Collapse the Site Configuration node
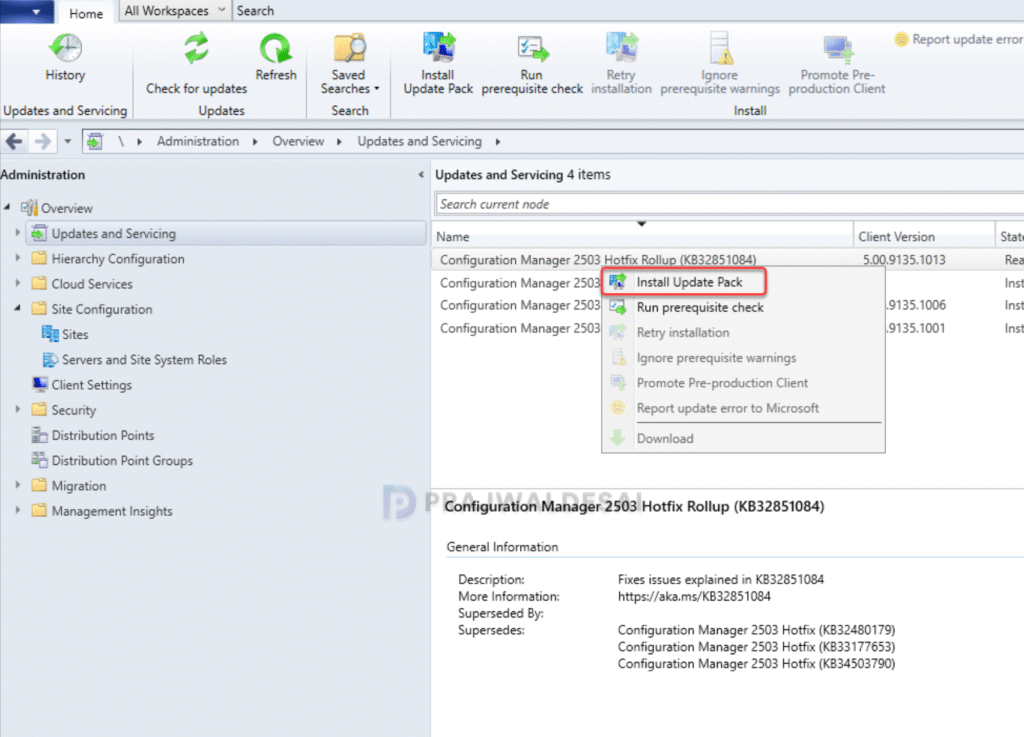 [18, 308]
